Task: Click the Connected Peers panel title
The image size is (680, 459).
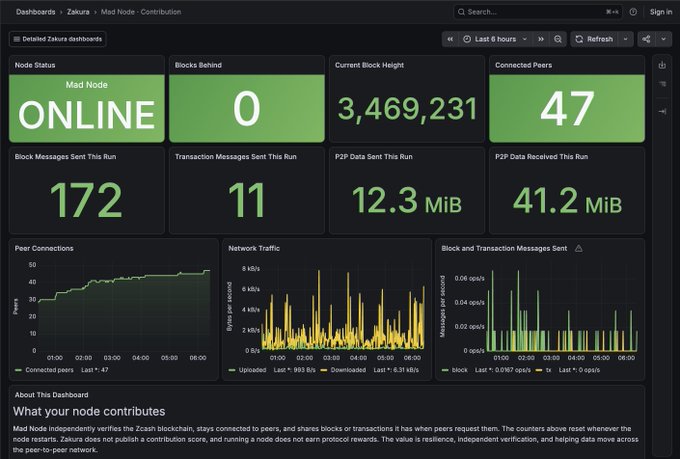Action: pyautogui.click(x=523, y=65)
